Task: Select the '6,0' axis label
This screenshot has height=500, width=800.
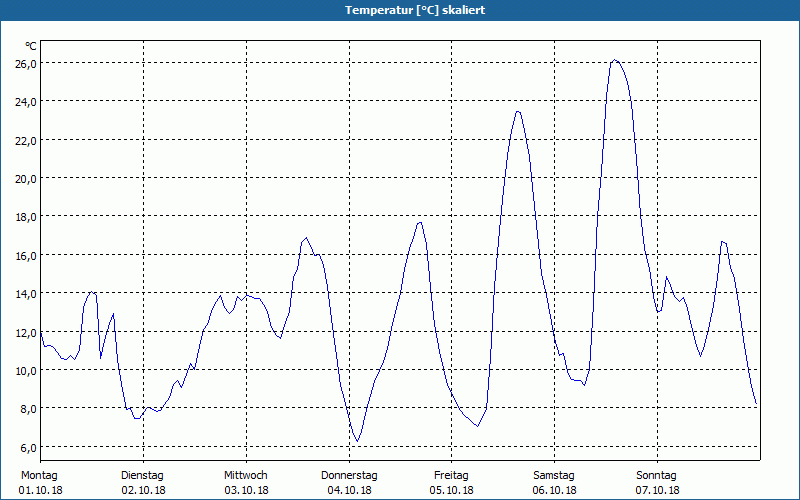Action: coord(28,447)
